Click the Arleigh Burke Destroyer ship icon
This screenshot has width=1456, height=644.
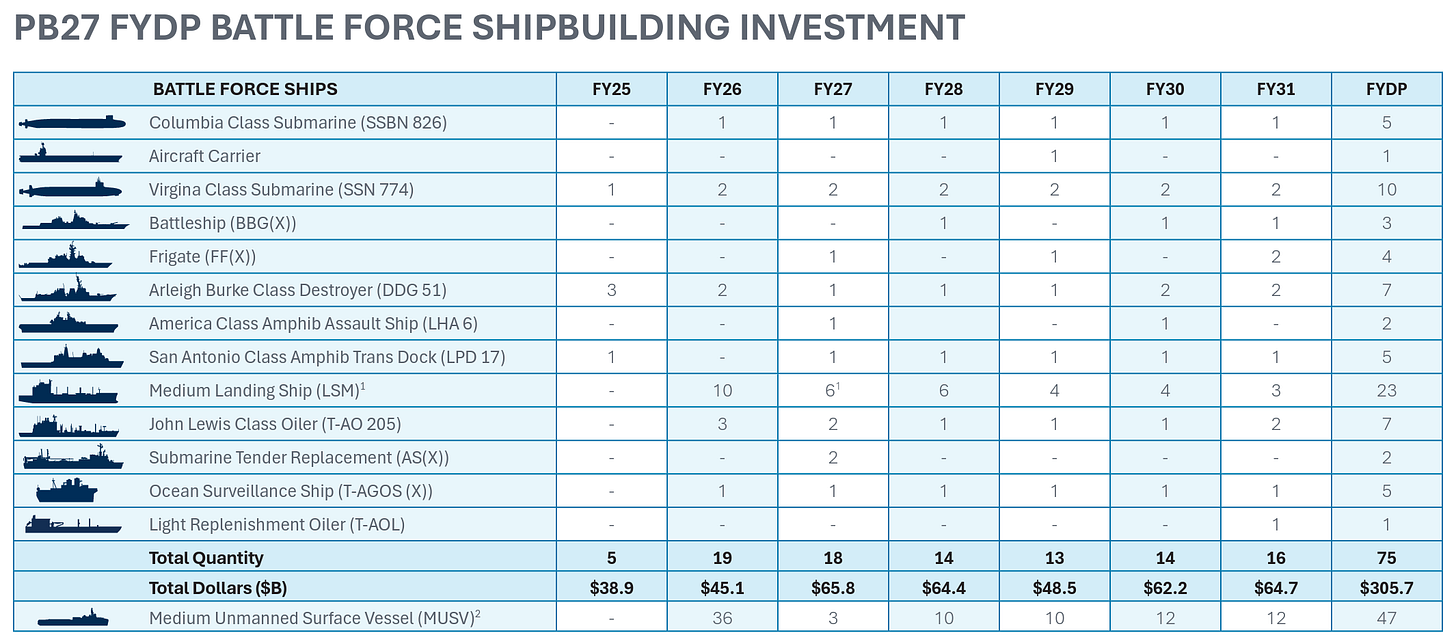[x=70, y=289]
